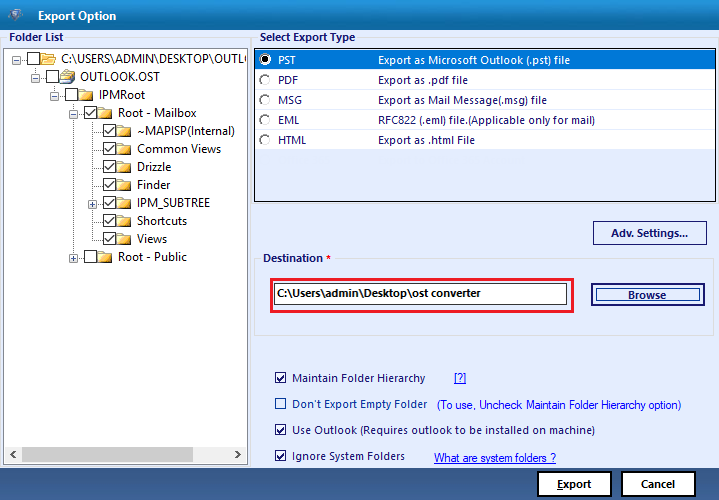Open the 'What are system folders ?' link
Viewport: 719px width, 500px height.
tap(494, 458)
